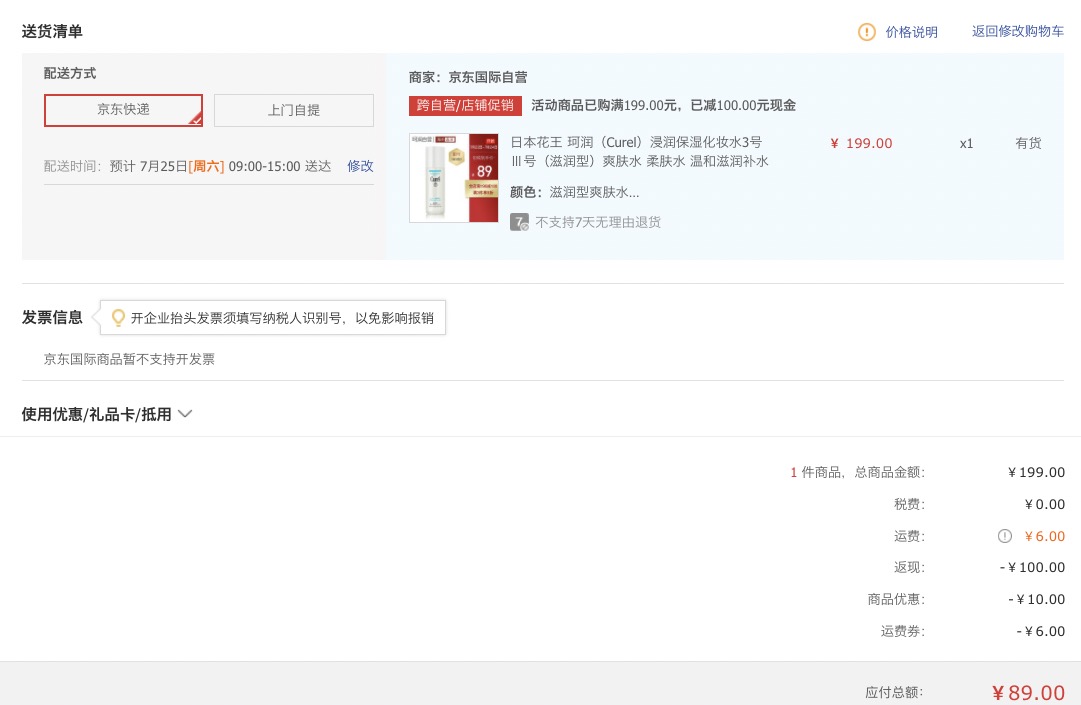Click the 运费 ¥6.00 value

(x=1044, y=536)
